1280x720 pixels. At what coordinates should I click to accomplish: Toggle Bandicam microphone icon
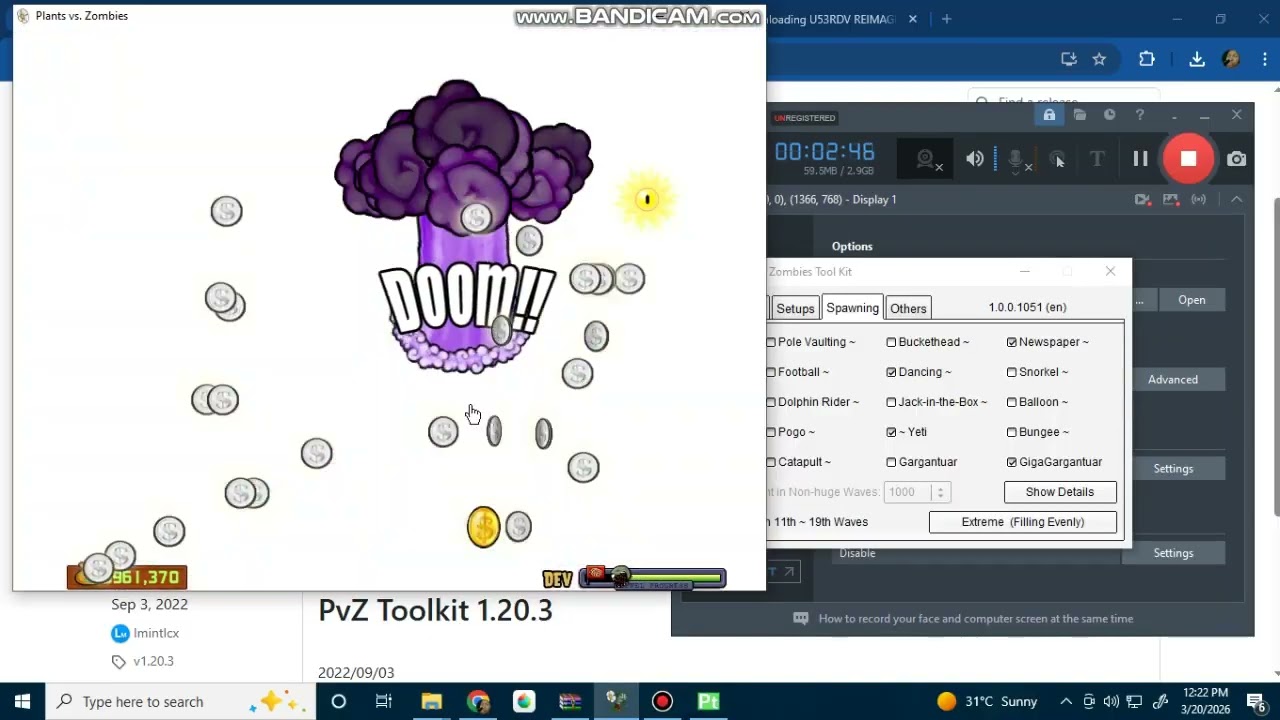[1017, 159]
